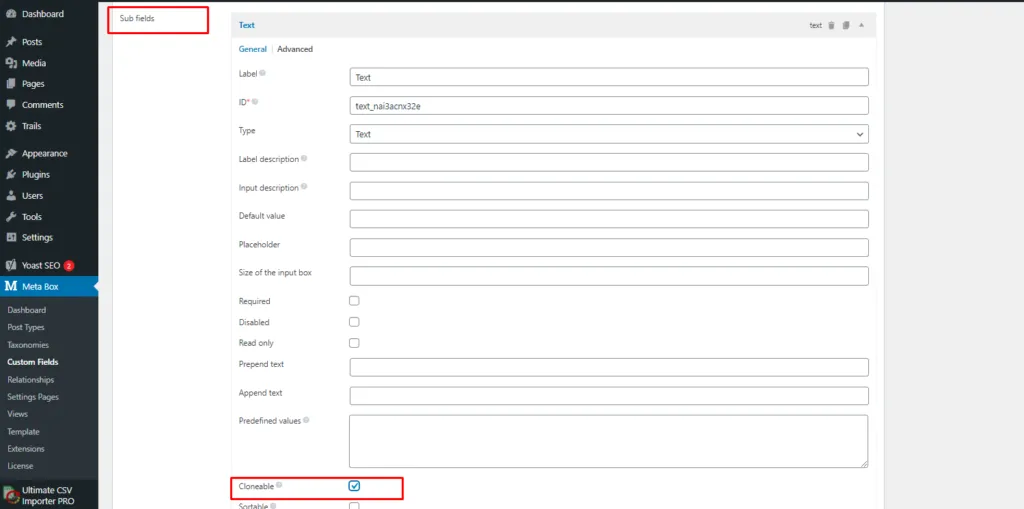Viewport: 1024px width, 509px height.
Task: Click the Predefined values textarea
Action: [x=609, y=441]
